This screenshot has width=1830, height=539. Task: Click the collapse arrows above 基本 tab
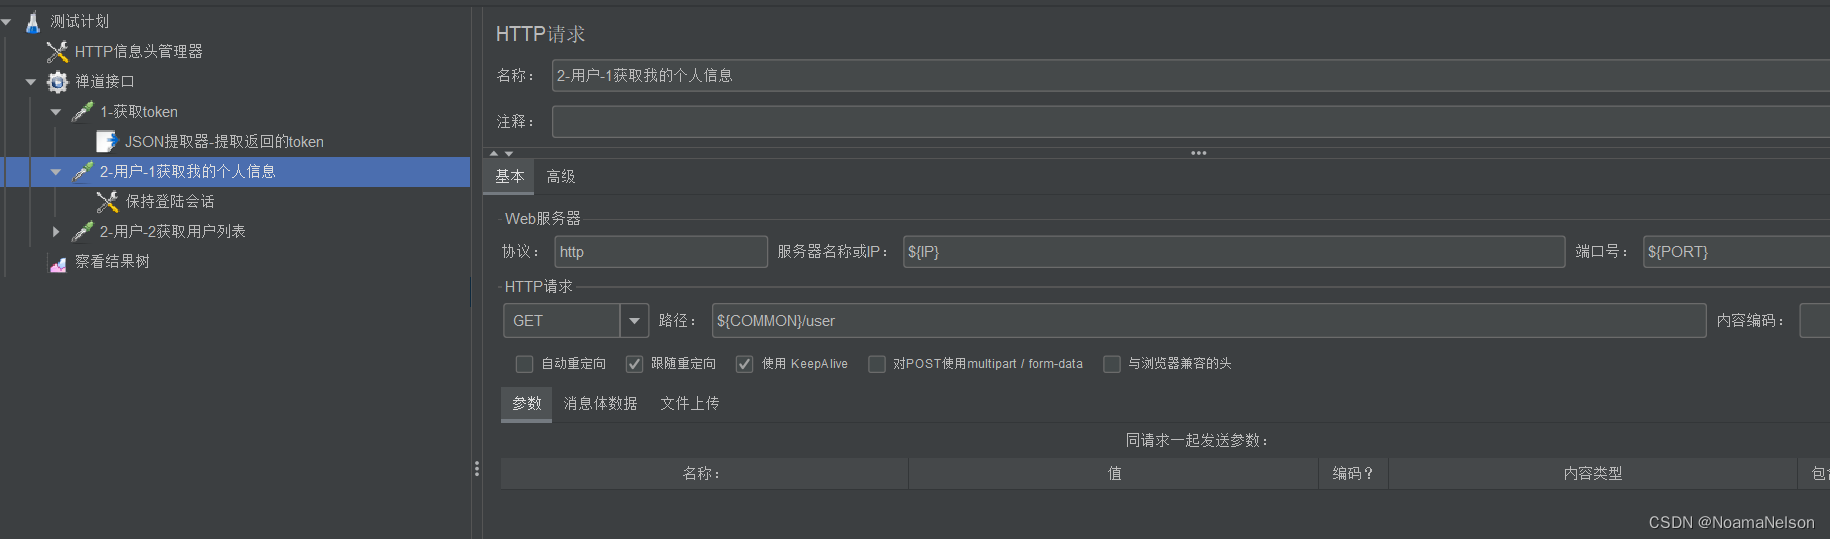(501, 153)
